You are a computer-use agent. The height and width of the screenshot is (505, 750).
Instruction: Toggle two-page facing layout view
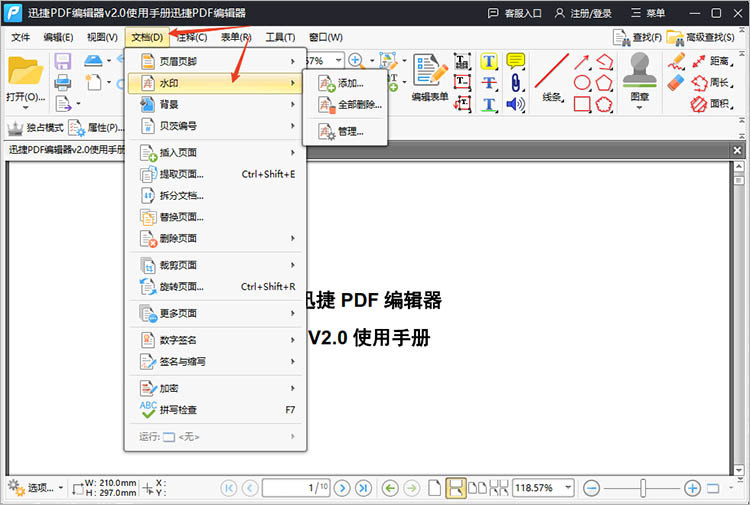coord(477,488)
